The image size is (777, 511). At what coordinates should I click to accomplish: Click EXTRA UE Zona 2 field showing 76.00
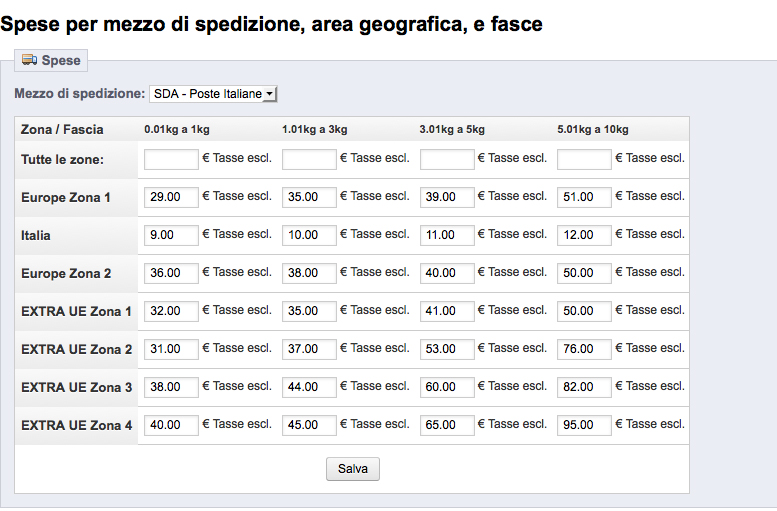click(x=584, y=349)
